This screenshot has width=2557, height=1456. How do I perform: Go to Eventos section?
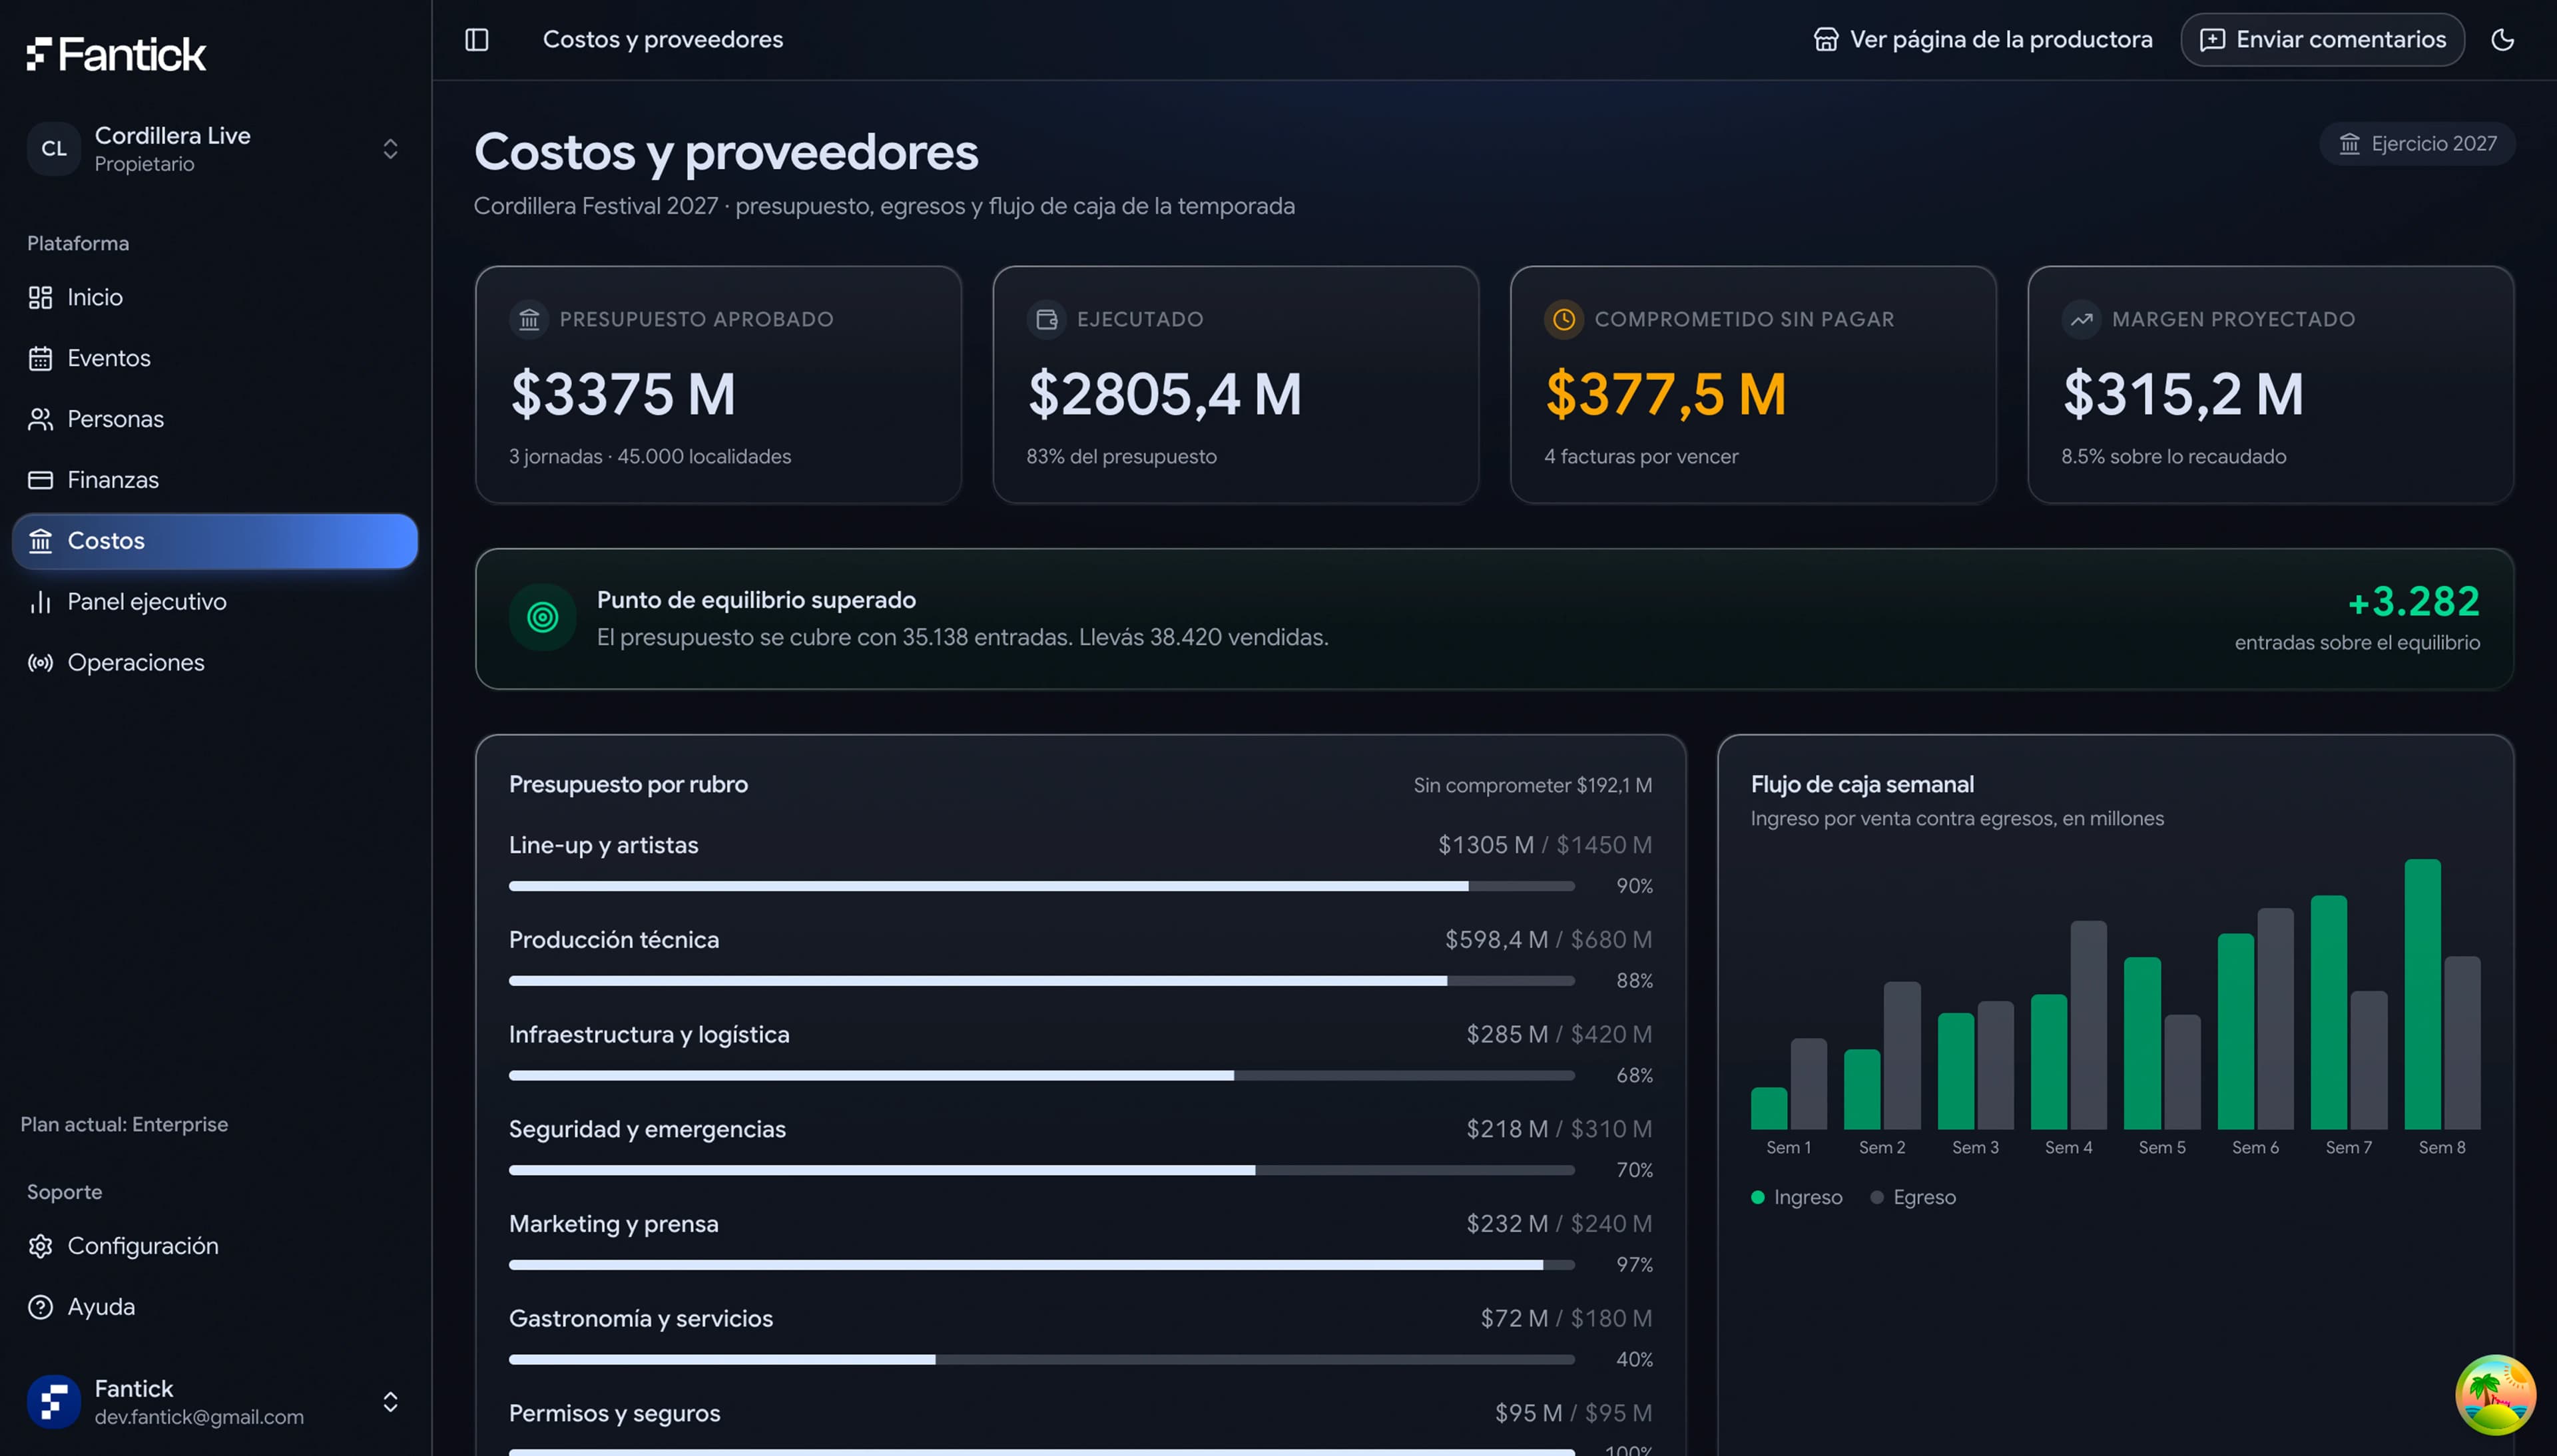point(215,358)
